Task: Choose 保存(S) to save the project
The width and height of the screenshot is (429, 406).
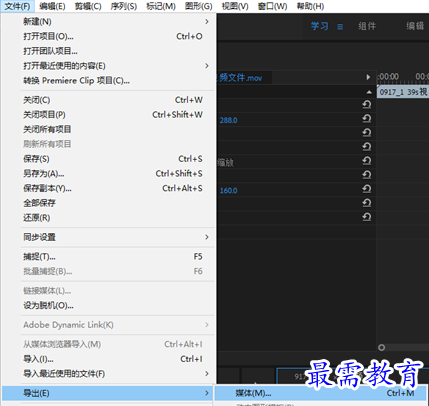Action: pyautogui.click(x=108, y=159)
